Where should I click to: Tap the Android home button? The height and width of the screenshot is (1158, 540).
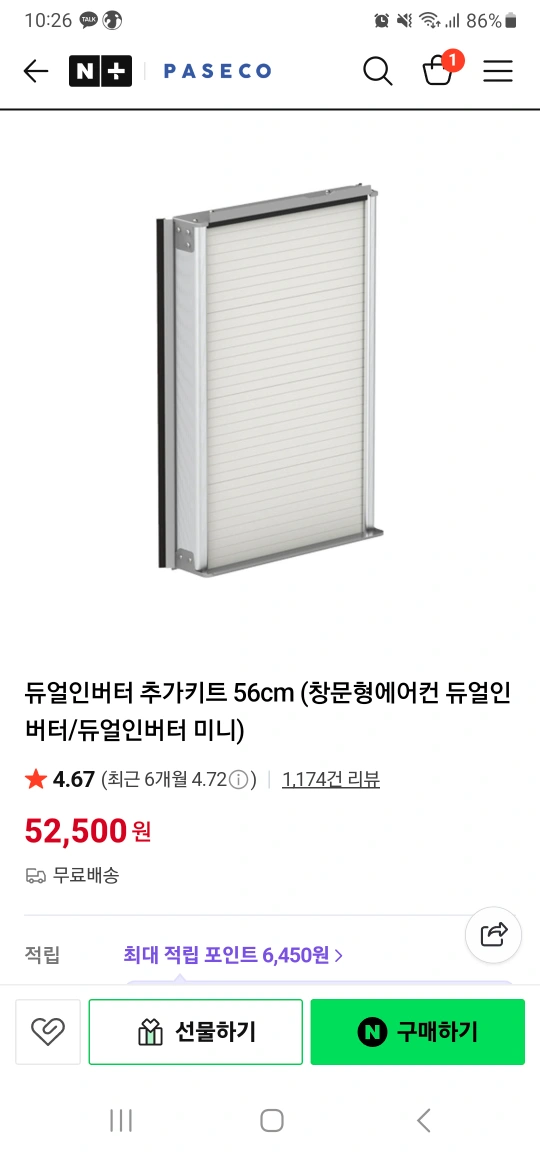click(x=272, y=1120)
